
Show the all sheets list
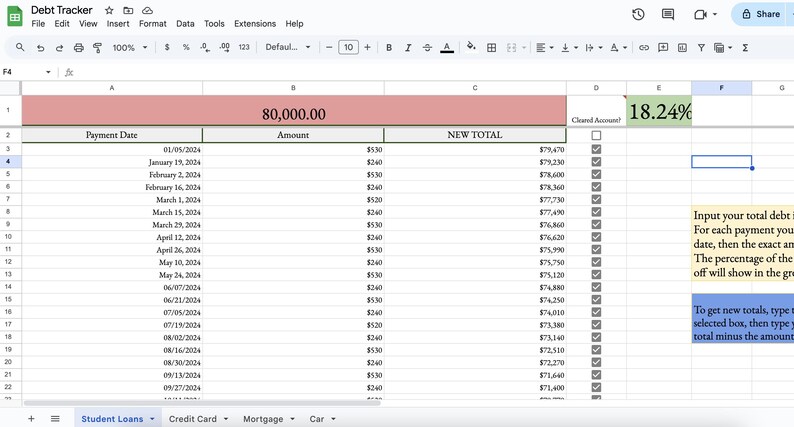pos(55,418)
